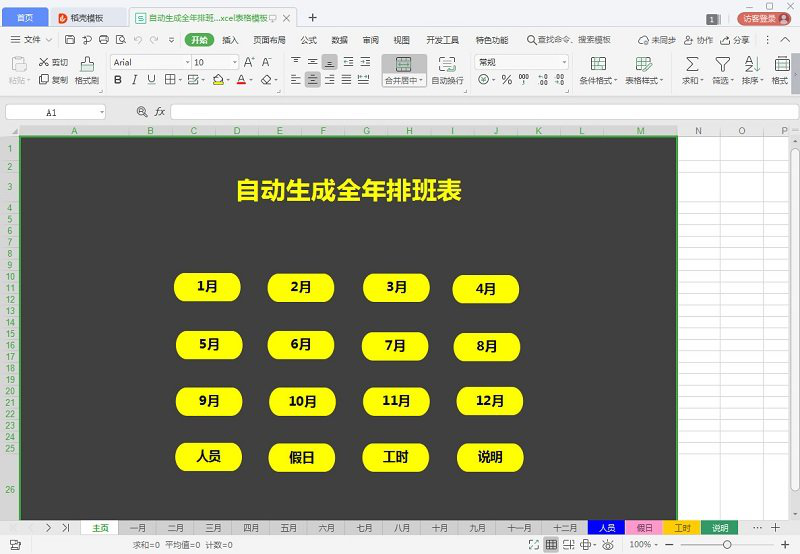This screenshot has height=554, width=800.
Task: Click the yellow 假日 button
Action: pos(302,458)
